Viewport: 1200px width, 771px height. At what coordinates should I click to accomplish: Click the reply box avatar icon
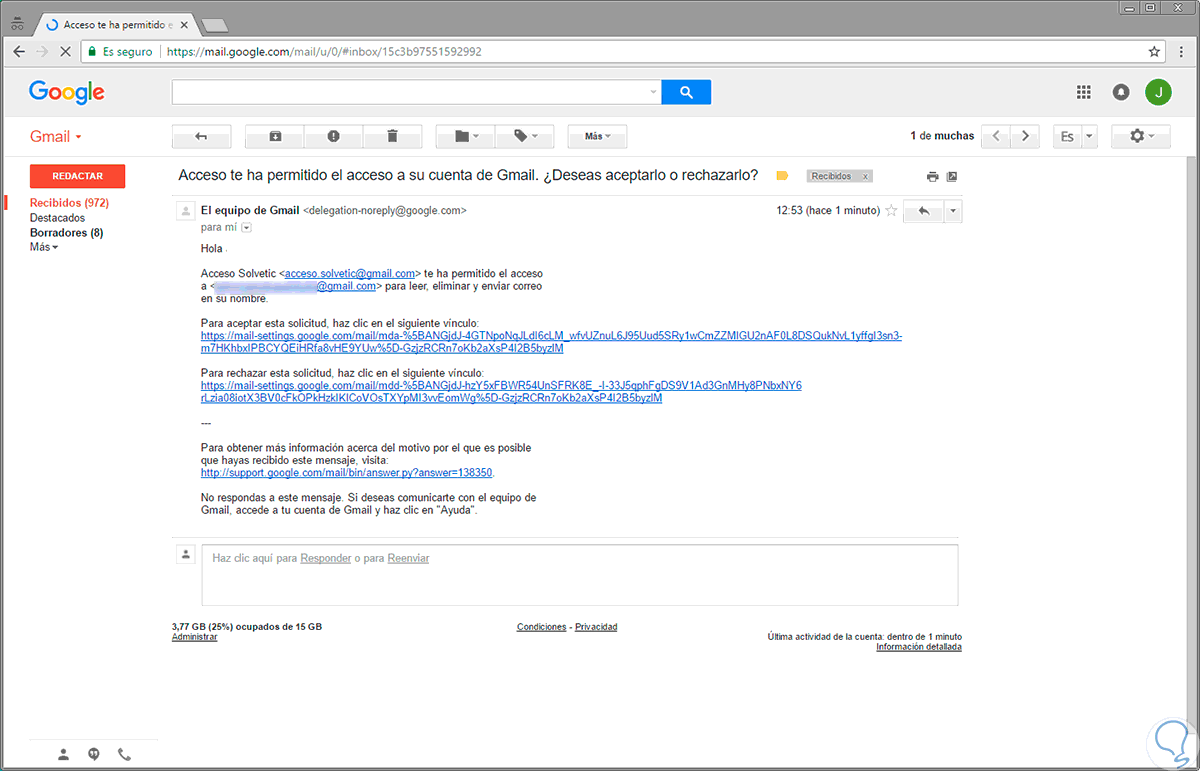click(185, 554)
